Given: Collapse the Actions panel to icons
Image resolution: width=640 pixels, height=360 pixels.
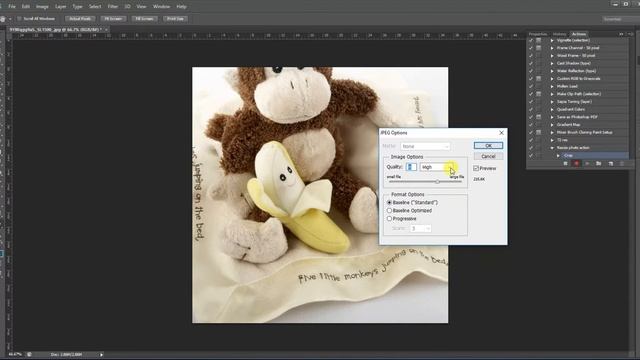Looking at the screenshot, I should pyautogui.click(x=621, y=34).
